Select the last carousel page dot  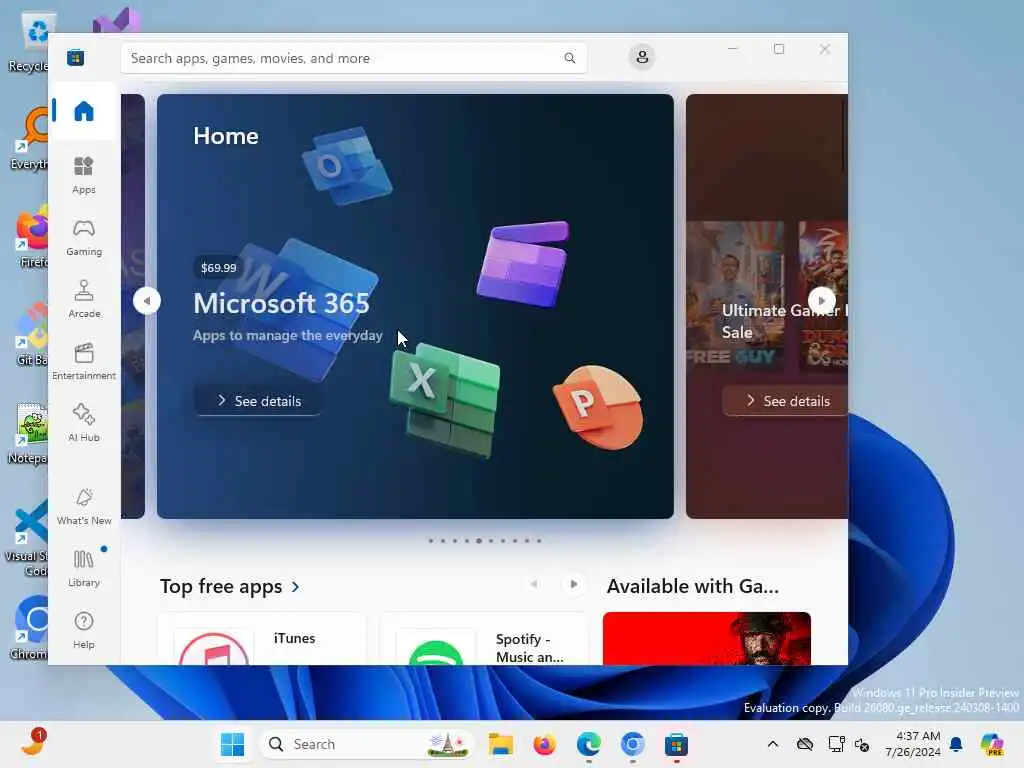[539, 541]
